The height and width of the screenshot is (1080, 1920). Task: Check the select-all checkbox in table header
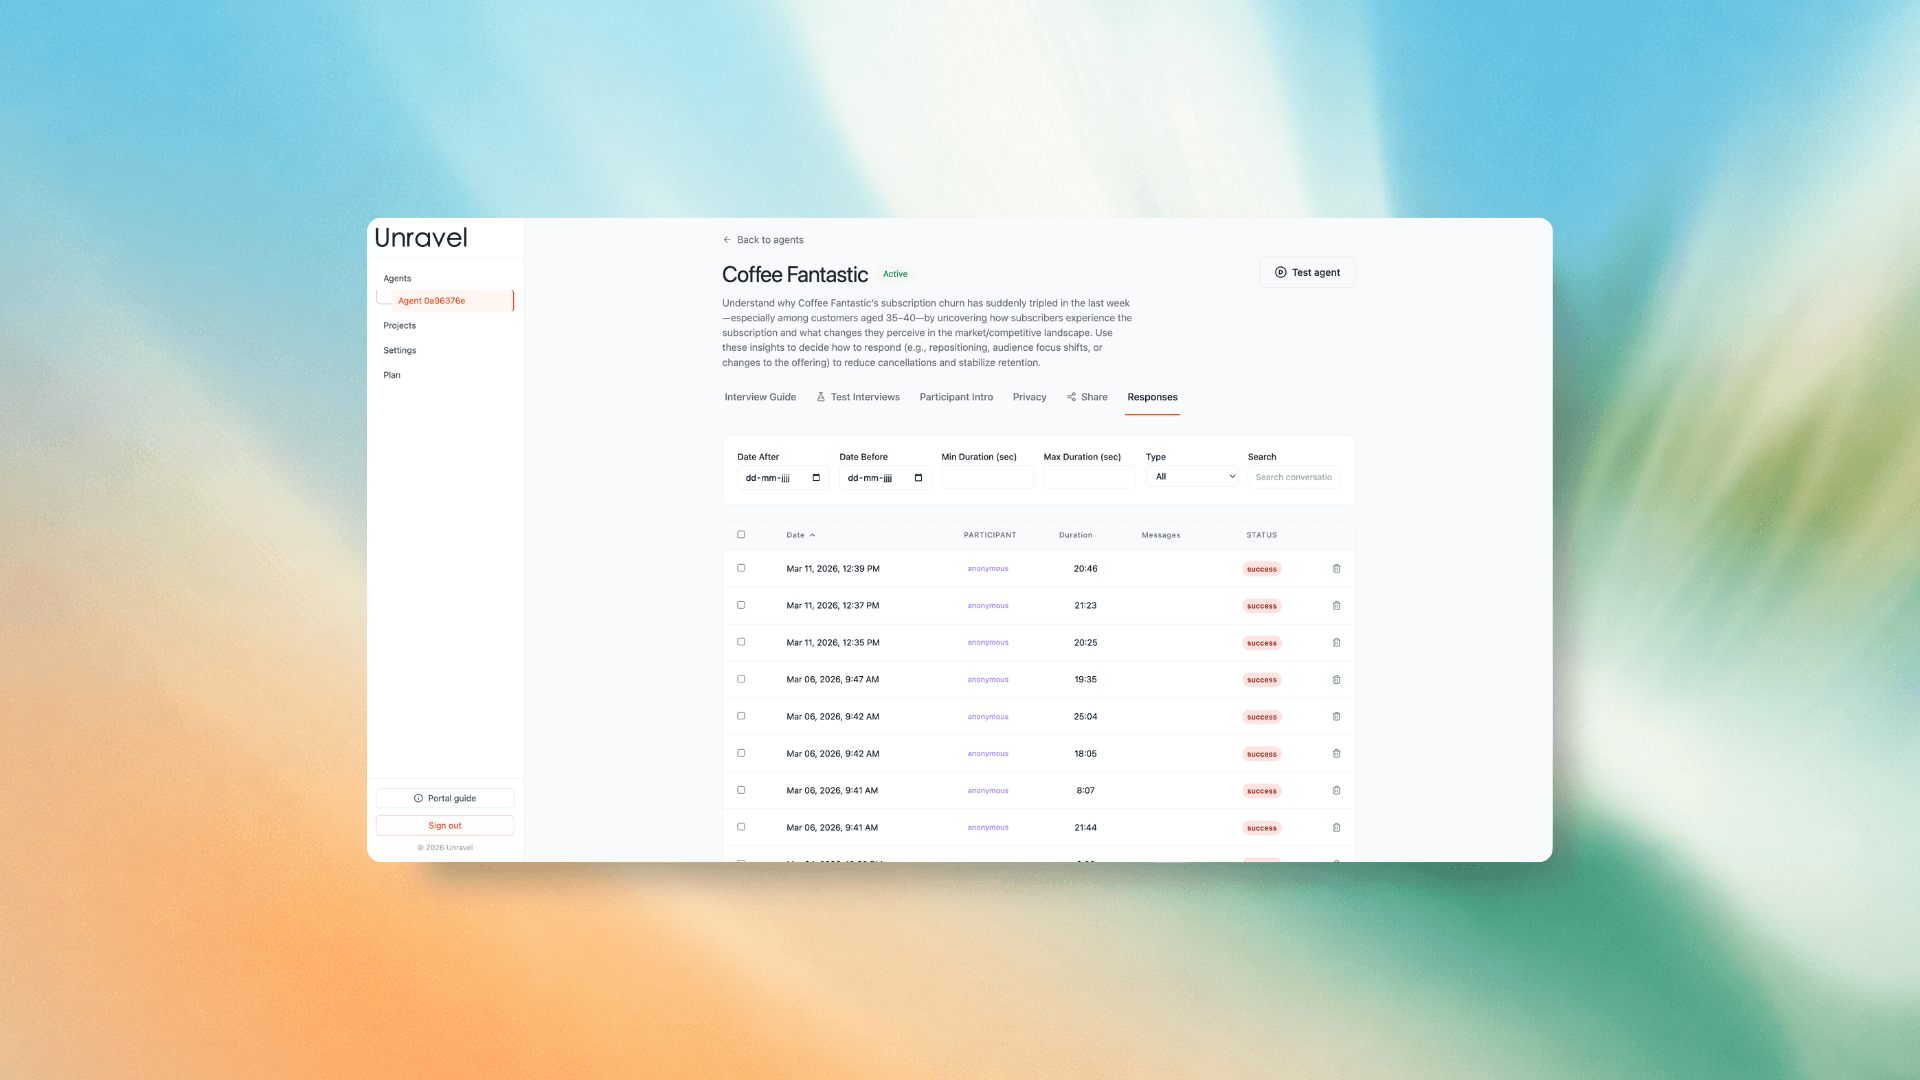pyautogui.click(x=741, y=534)
